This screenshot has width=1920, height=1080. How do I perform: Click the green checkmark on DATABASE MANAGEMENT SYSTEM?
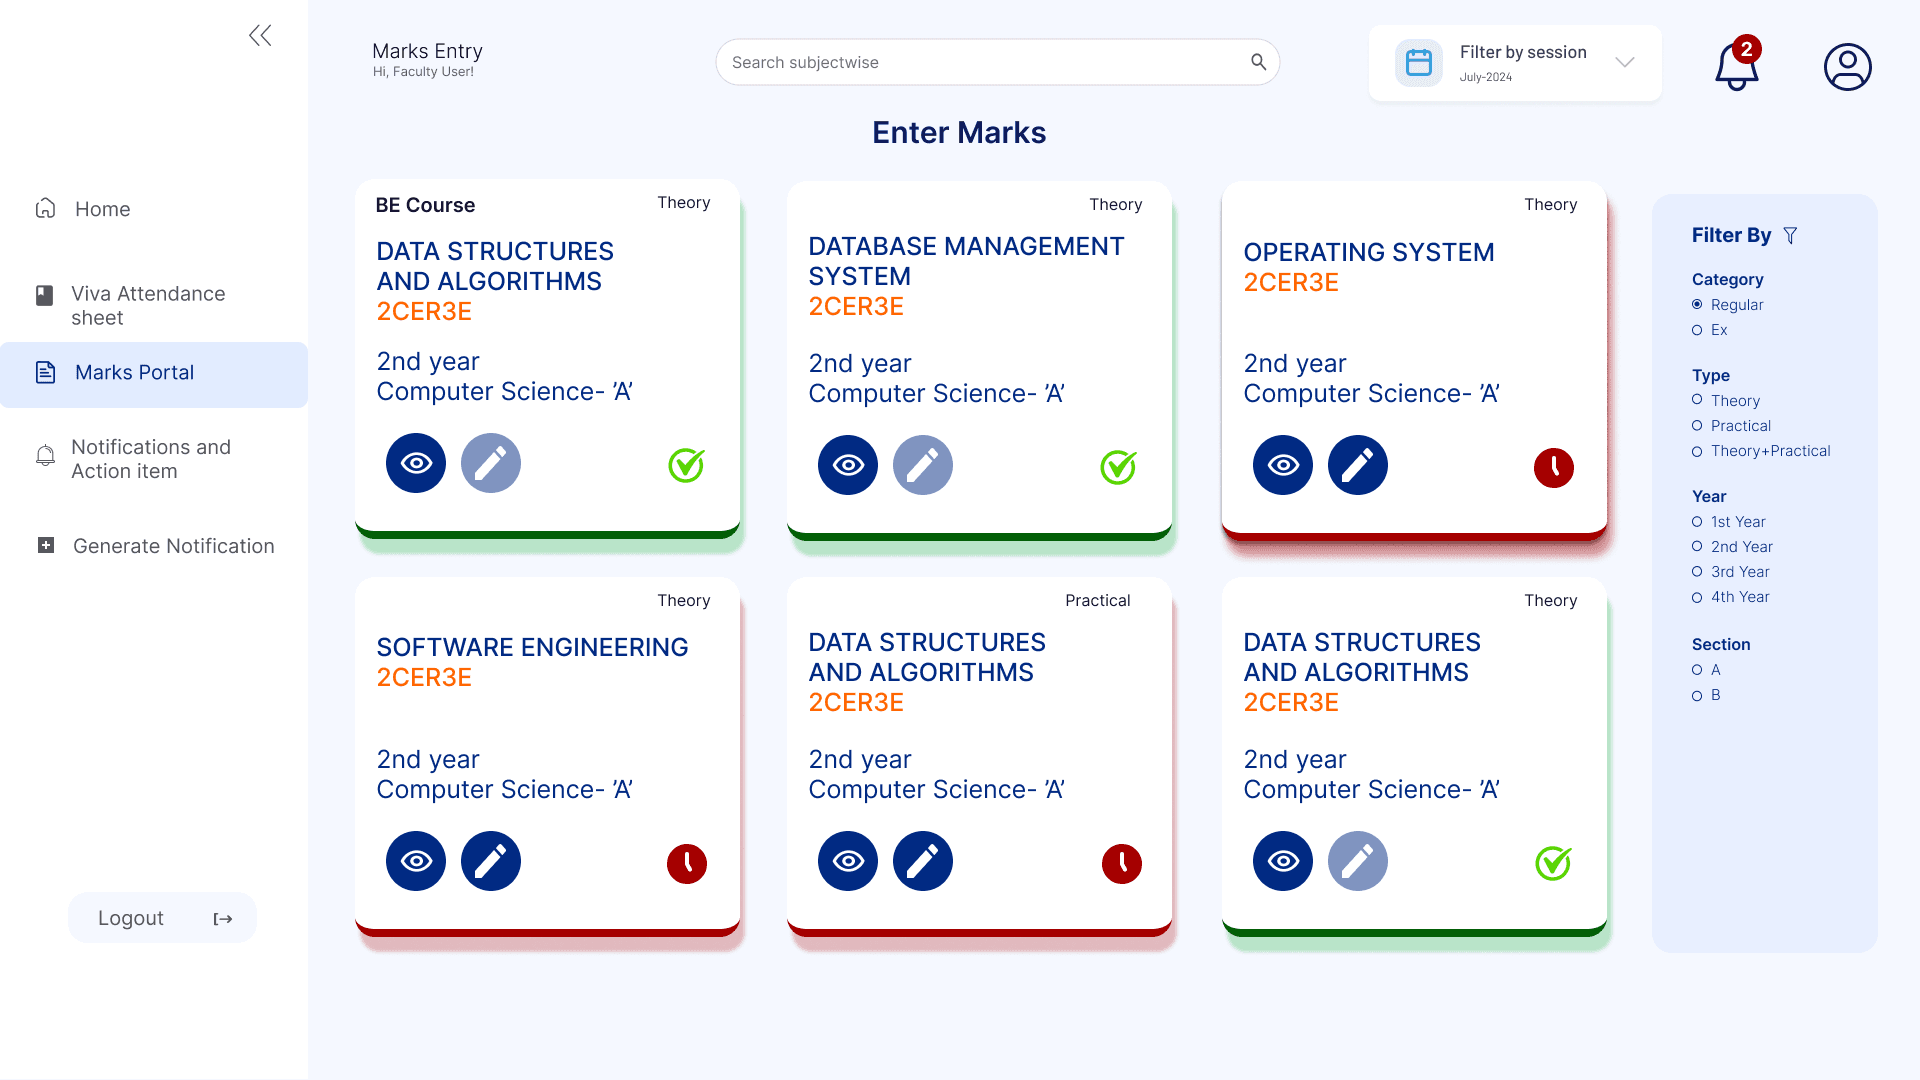pyautogui.click(x=1117, y=465)
